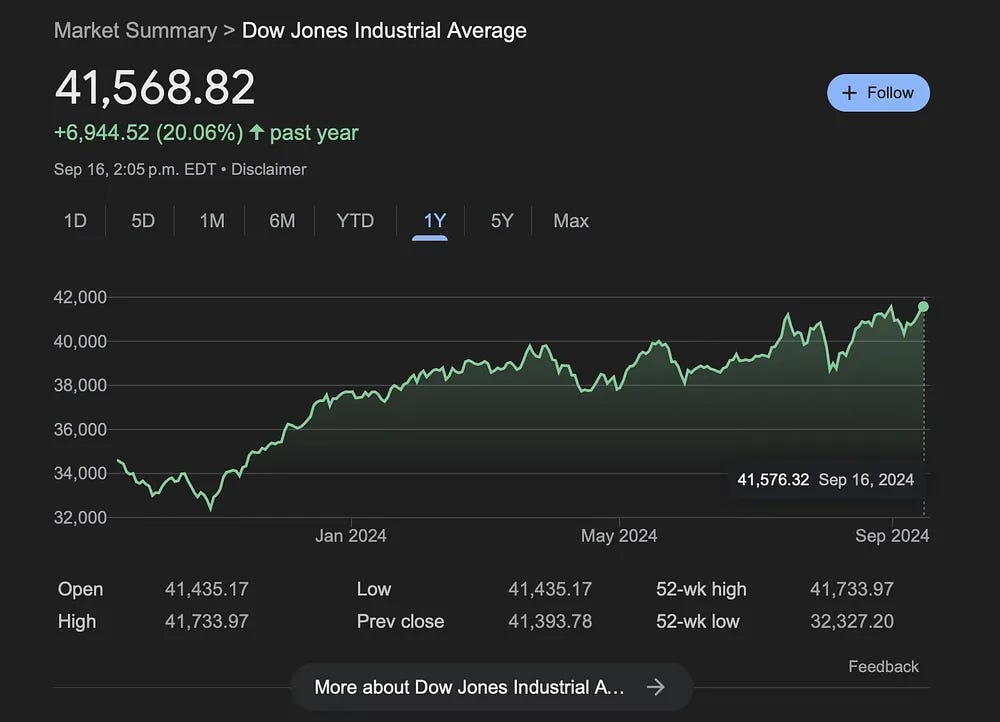Click the 41,576.32 Sep 16, 2024 tooltip
The height and width of the screenshot is (722, 1000).
pyautogui.click(x=826, y=480)
